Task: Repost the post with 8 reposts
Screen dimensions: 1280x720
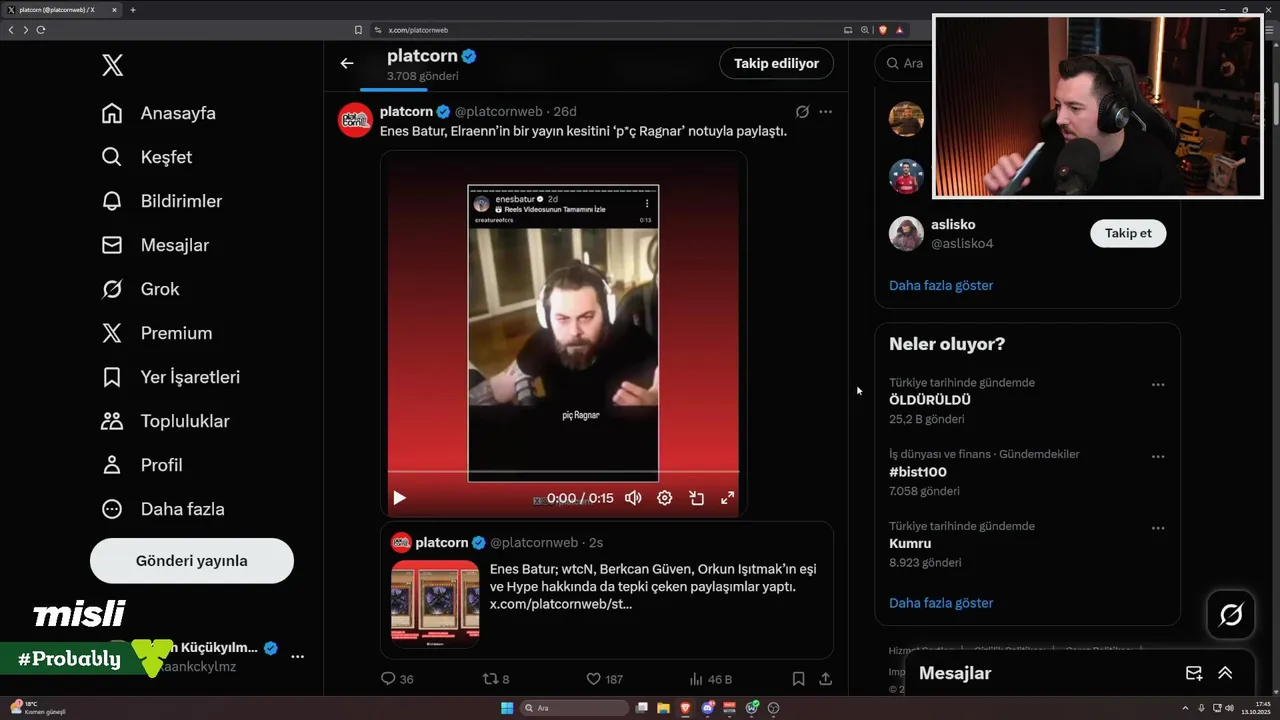Action: click(496, 679)
